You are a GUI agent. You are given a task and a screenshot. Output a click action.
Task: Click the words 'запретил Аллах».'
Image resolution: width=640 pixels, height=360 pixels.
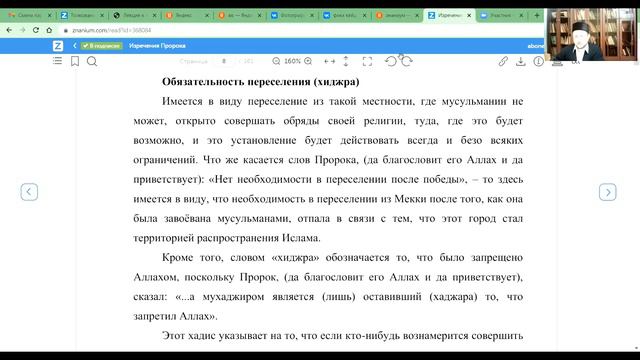click(176, 316)
